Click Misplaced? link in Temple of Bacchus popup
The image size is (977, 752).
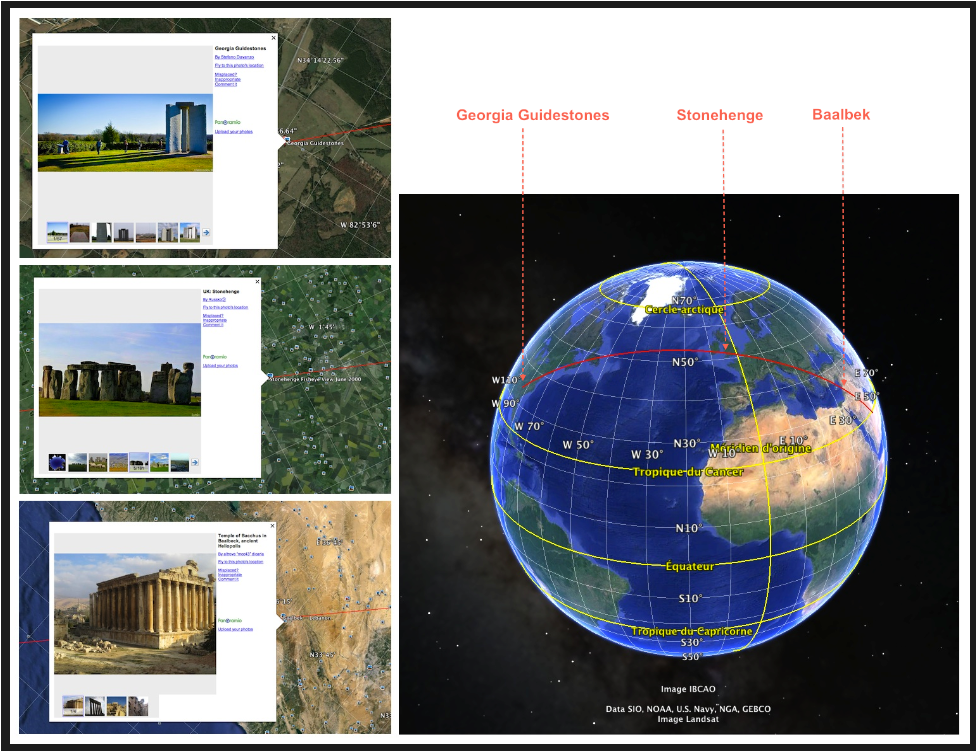[x=228, y=570]
